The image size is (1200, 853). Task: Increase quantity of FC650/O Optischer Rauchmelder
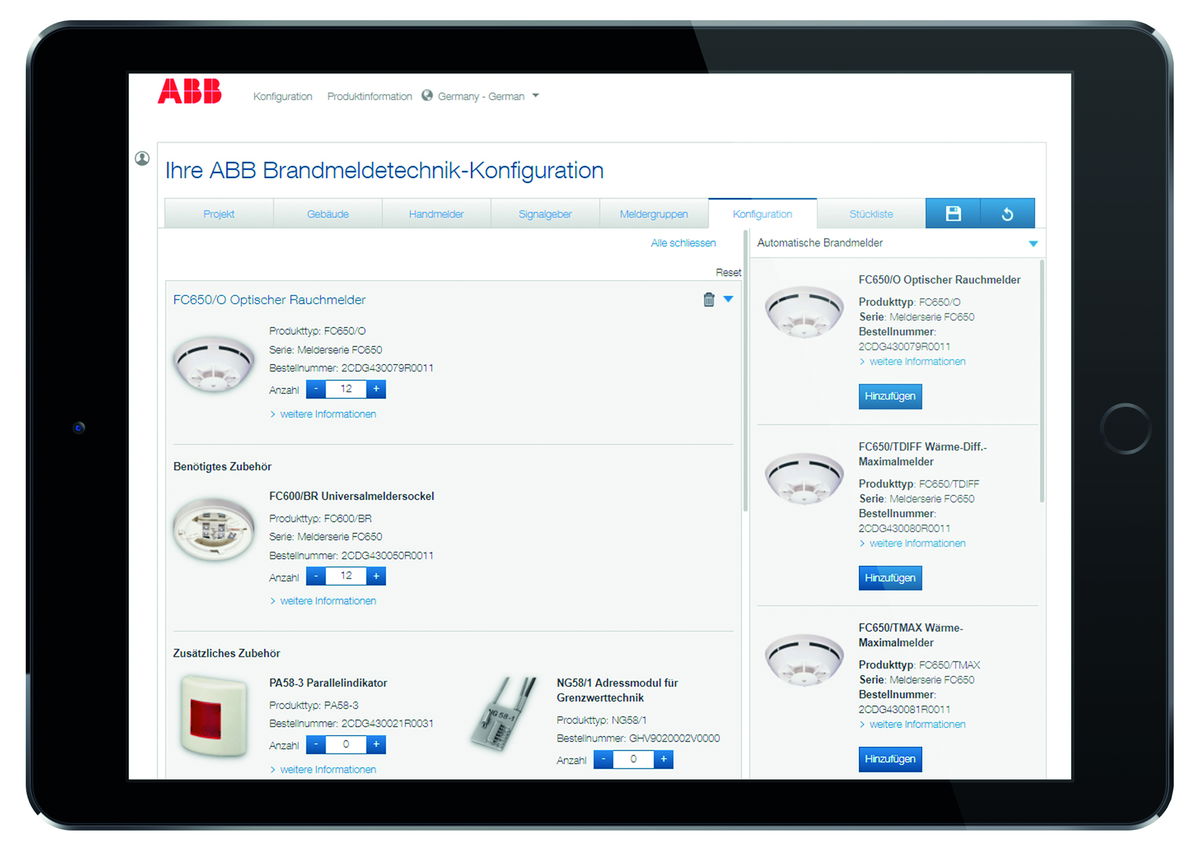pos(376,389)
